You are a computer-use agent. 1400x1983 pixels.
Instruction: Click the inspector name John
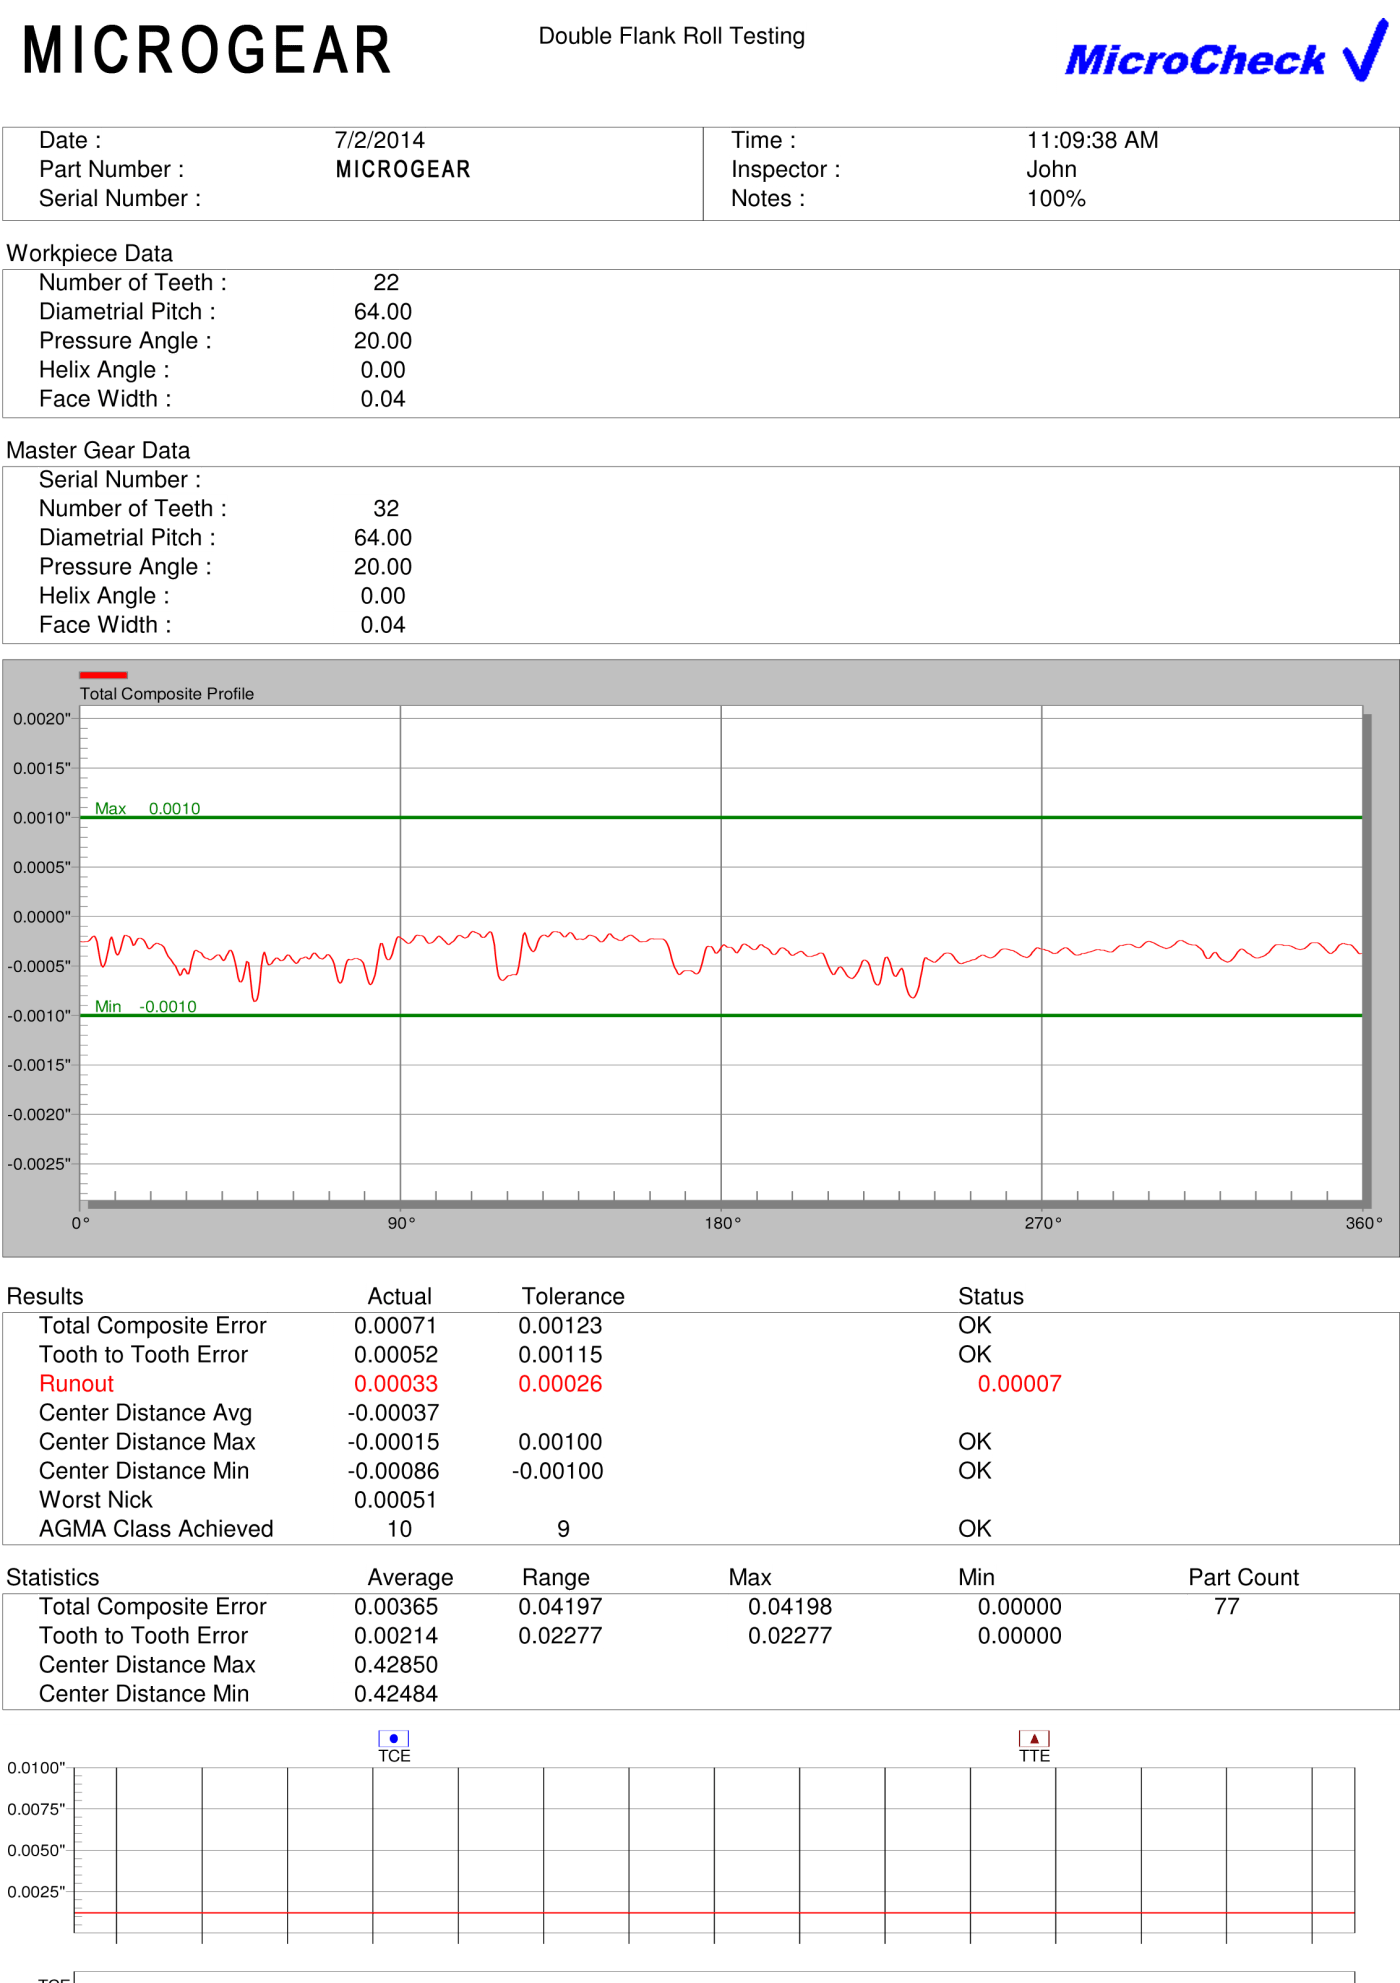[1051, 169]
